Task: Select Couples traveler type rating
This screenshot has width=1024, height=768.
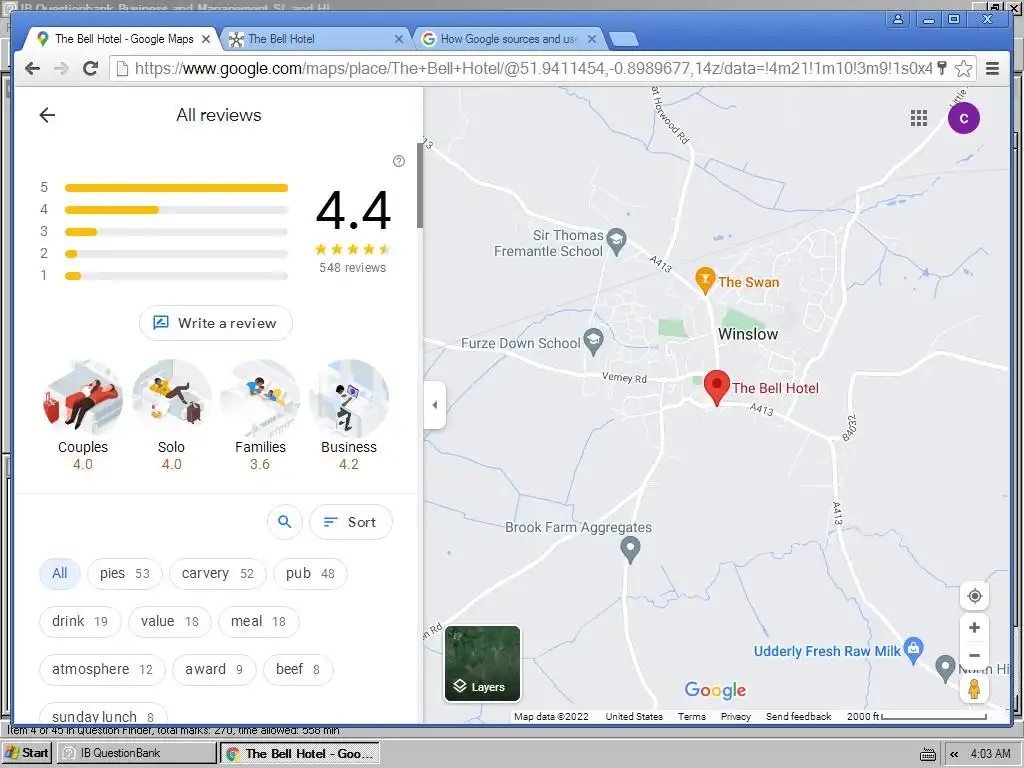Action: [83, 415]
